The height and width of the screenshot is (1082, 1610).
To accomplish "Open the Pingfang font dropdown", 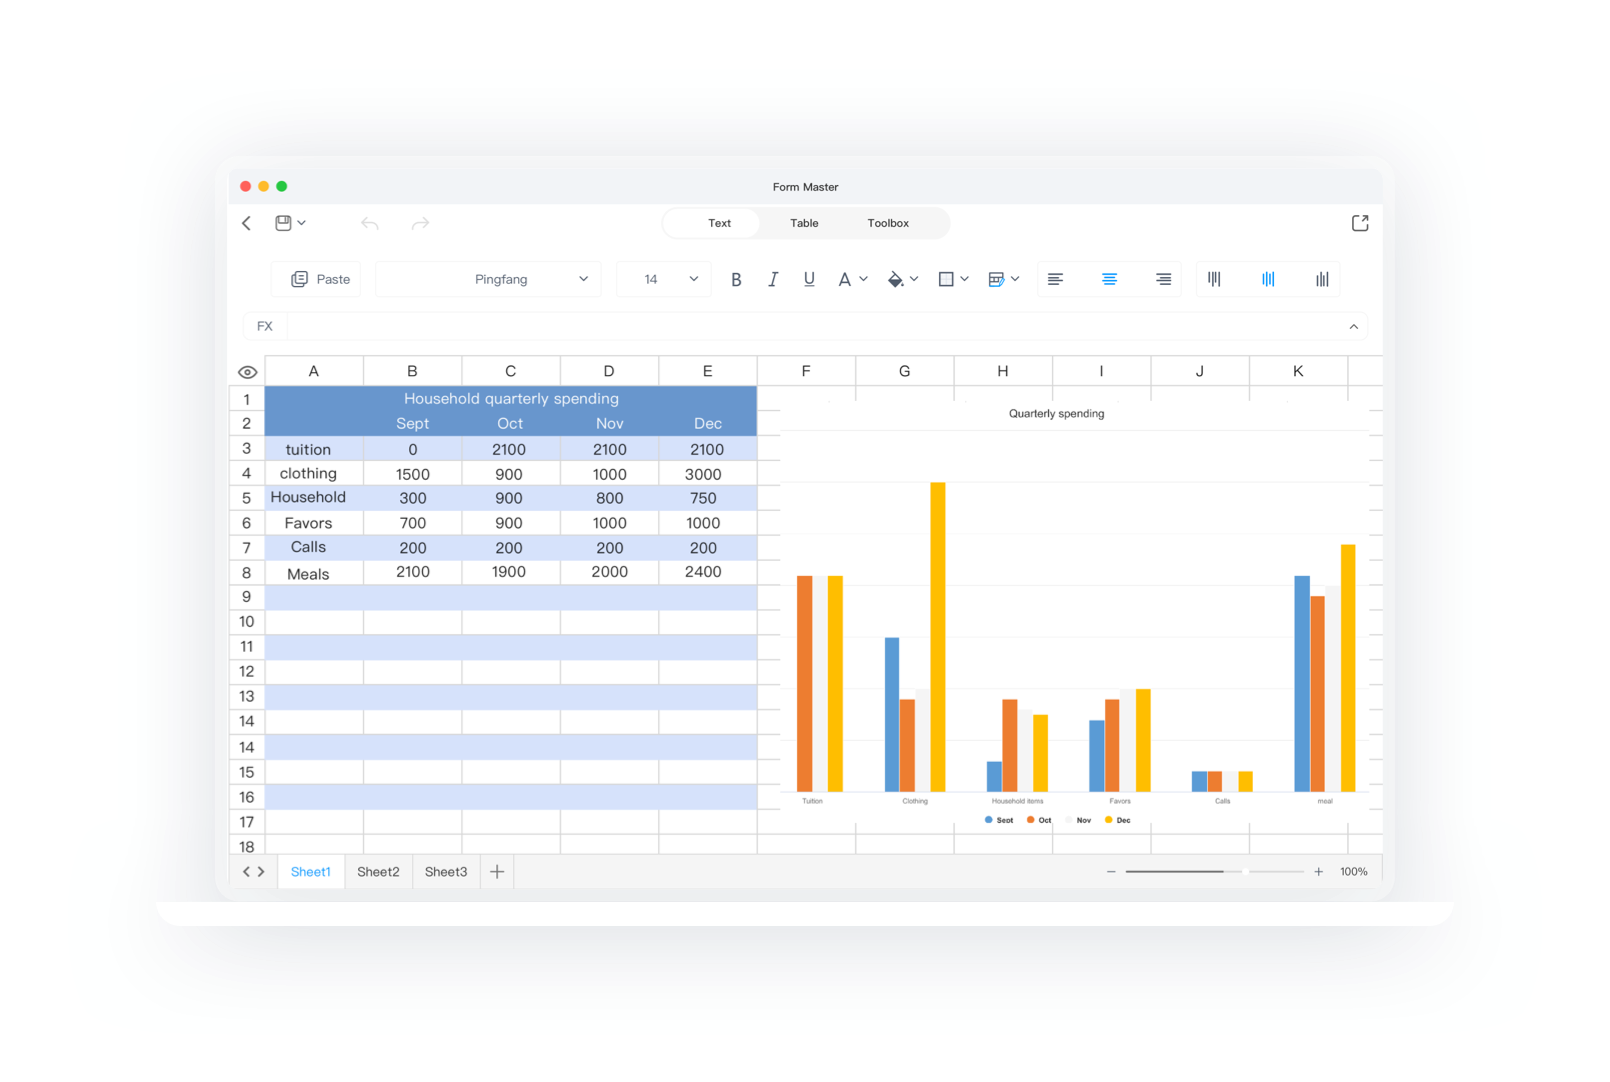I will 488,279.
